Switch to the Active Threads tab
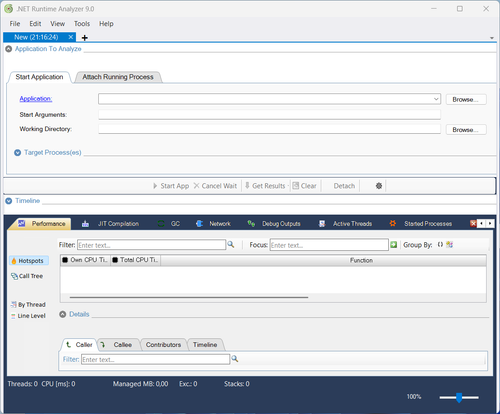This screenshot has height=414, width=500. tap(345, 224)
